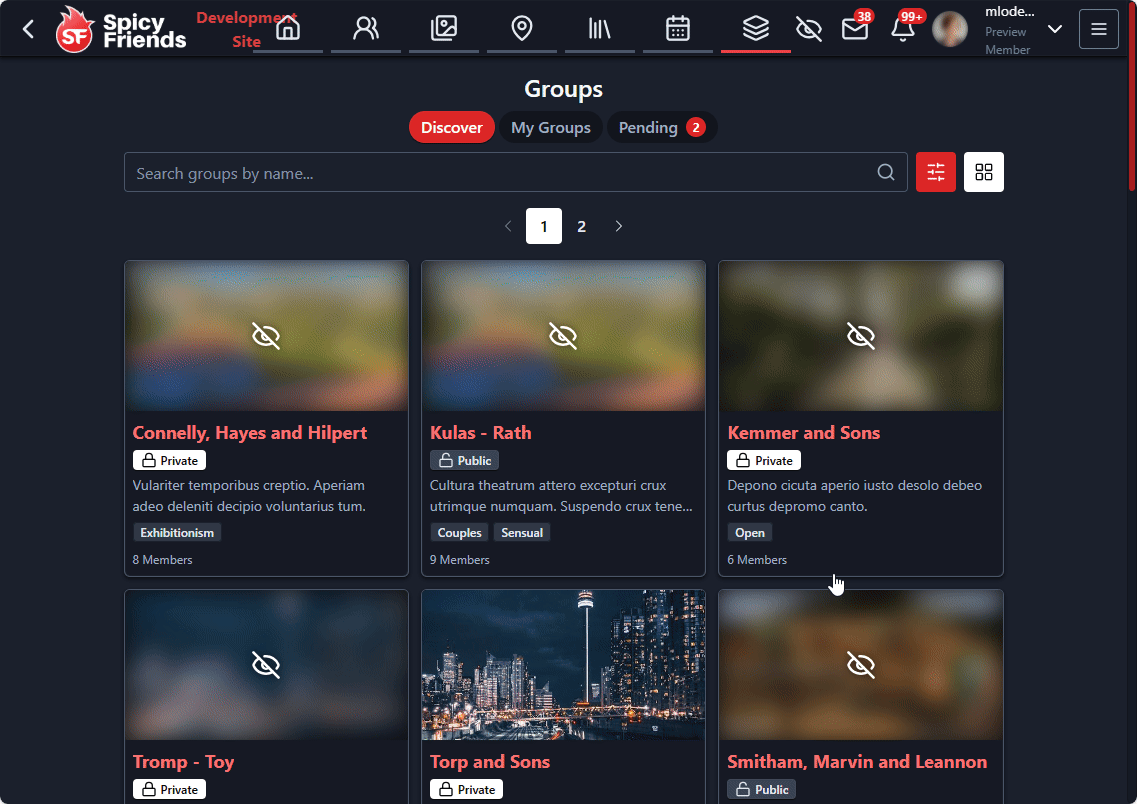Unhide cover image on Connelly, Hayes and Hilpert
This screenshot has height=804, width=1137.
[x=266, y=336]
